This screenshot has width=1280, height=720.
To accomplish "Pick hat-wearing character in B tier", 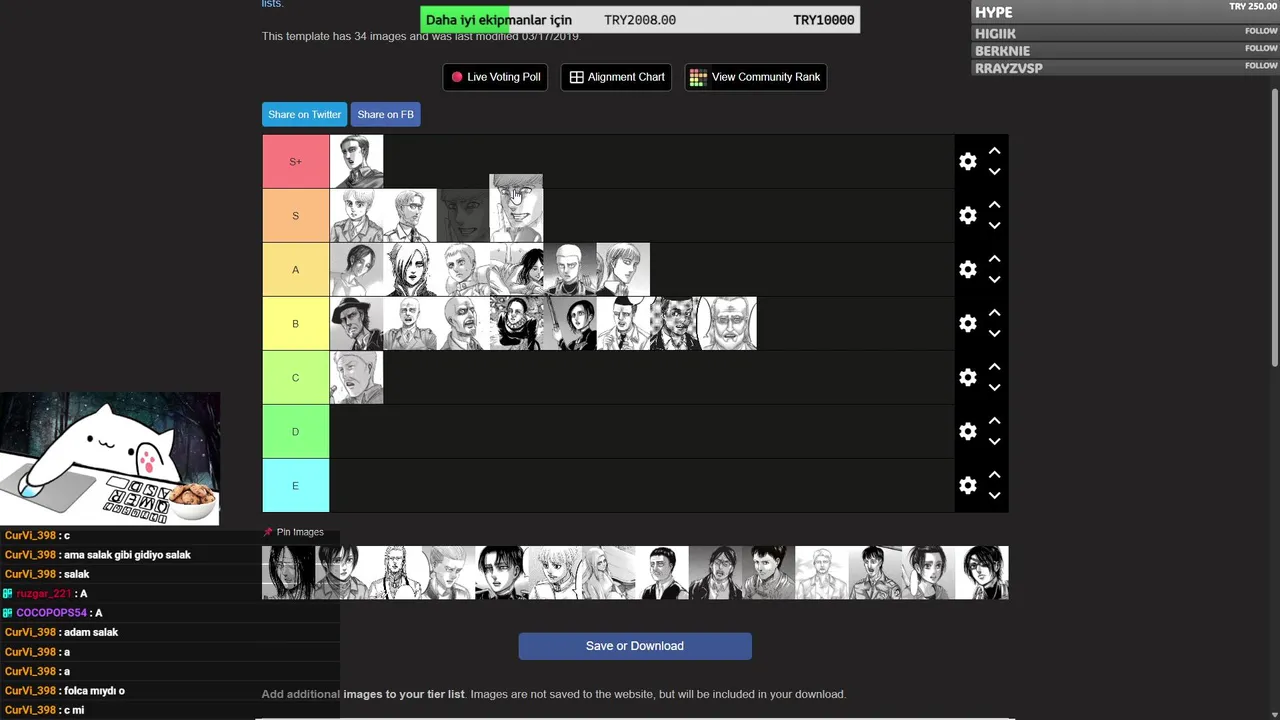I will (356, 323).
